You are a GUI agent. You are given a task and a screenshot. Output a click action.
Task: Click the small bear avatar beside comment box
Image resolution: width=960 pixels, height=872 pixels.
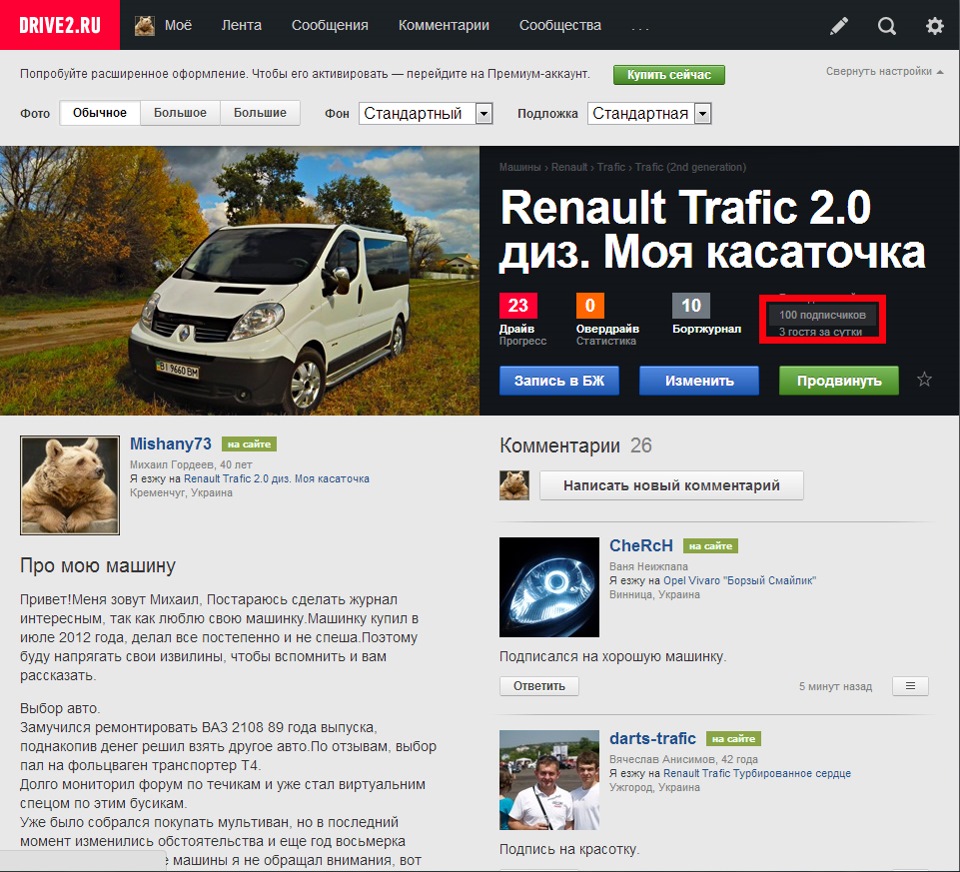pos(514,486)
